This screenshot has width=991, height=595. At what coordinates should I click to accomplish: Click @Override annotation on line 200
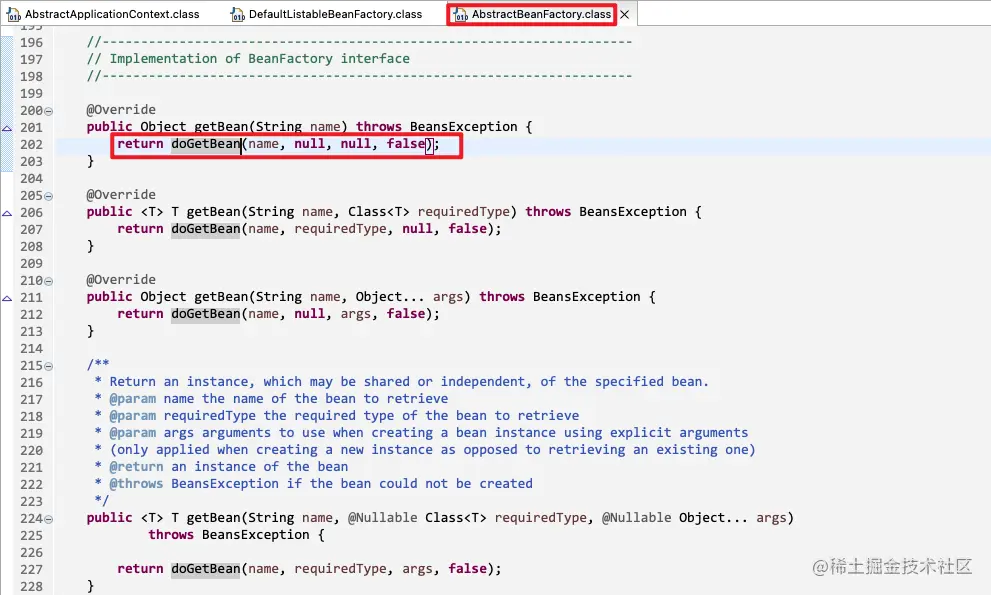click(x=121, y=110)
